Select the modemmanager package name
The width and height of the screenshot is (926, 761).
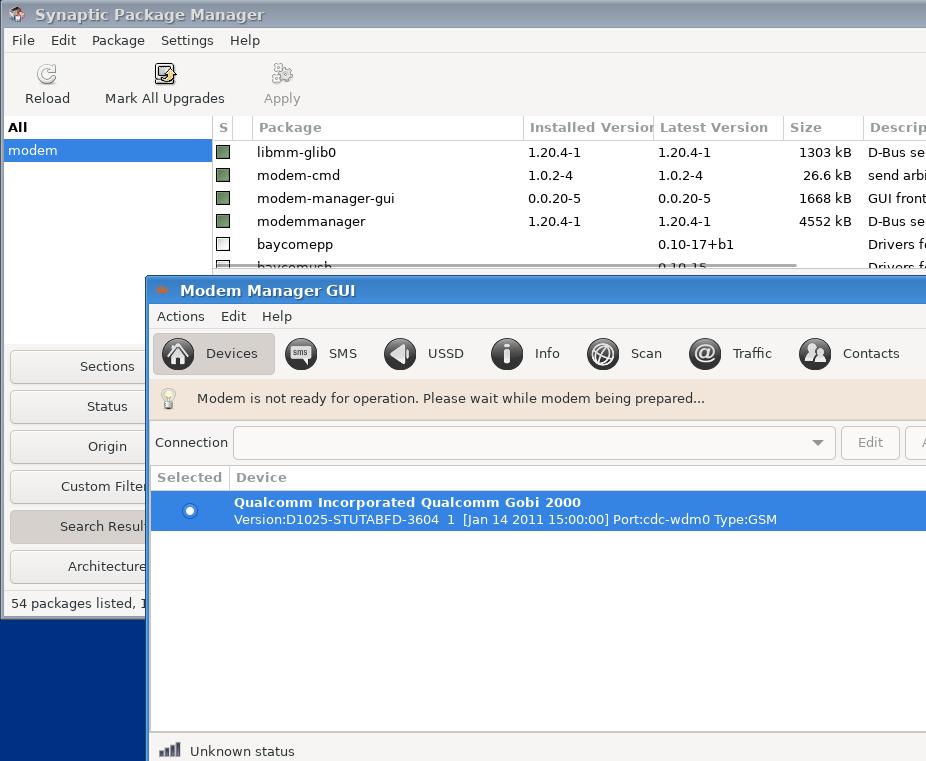tap(311, 221)
